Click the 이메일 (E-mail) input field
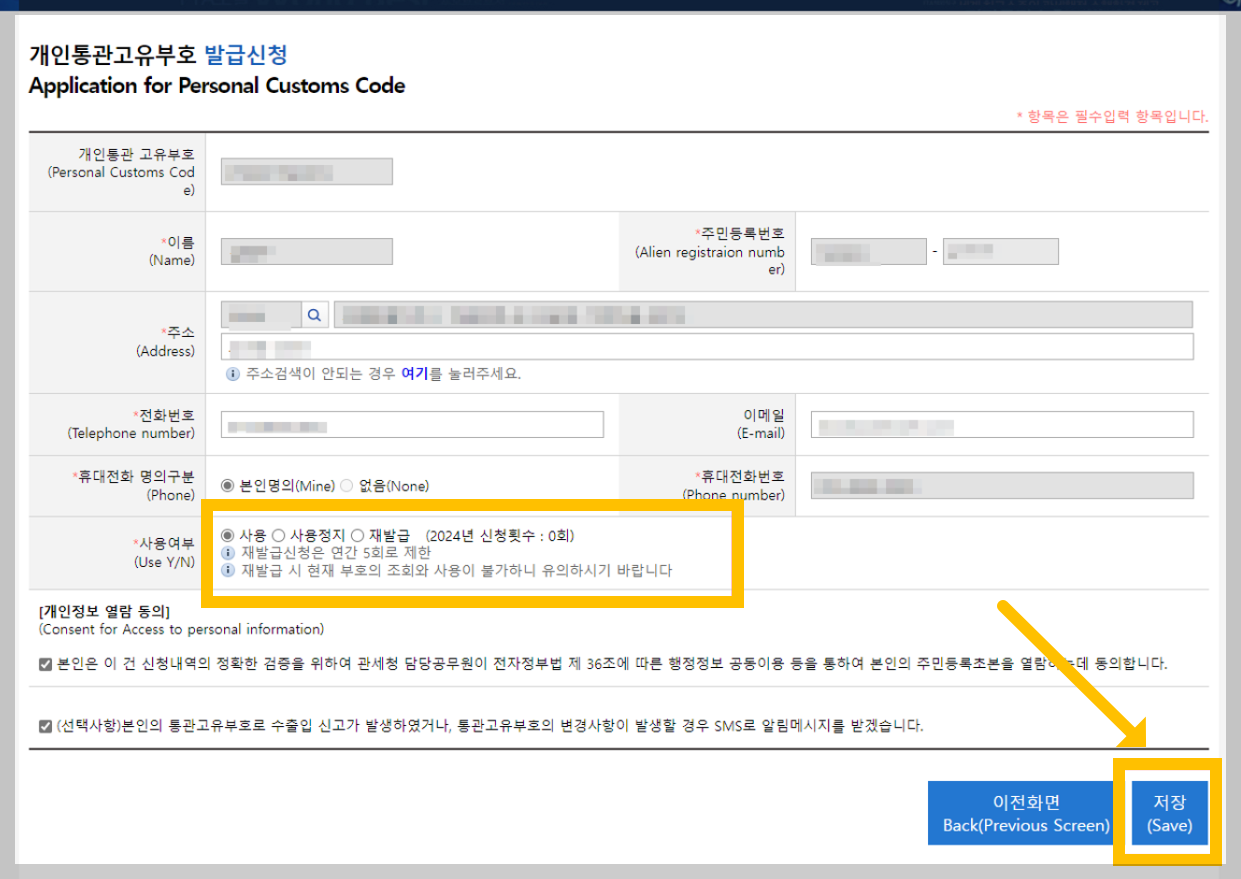Image resolution: width=1241 pixels, height=879 pixels. [x=1002, y=424]
